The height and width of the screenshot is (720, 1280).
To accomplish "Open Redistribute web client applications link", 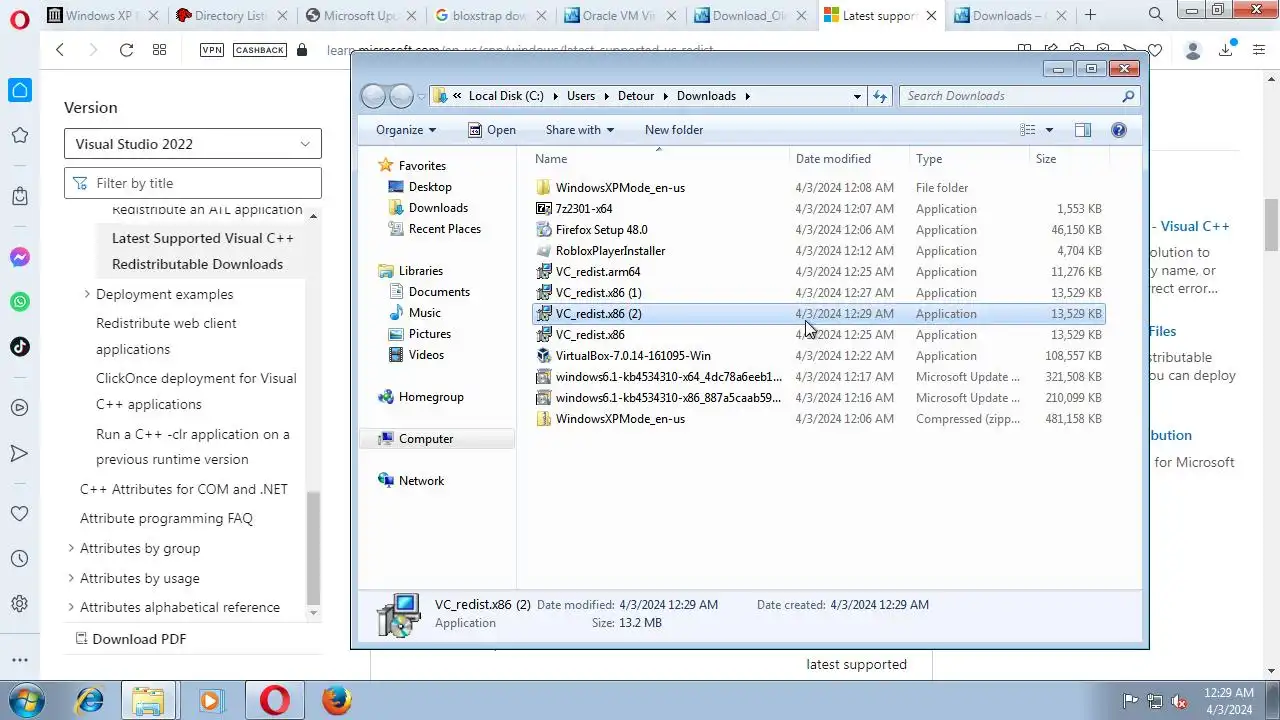I will (166, 336).
